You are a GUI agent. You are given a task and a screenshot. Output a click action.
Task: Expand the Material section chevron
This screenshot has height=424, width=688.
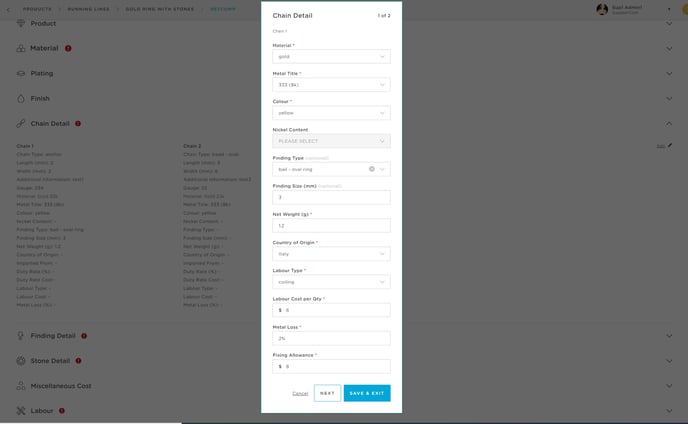(669, 48)
